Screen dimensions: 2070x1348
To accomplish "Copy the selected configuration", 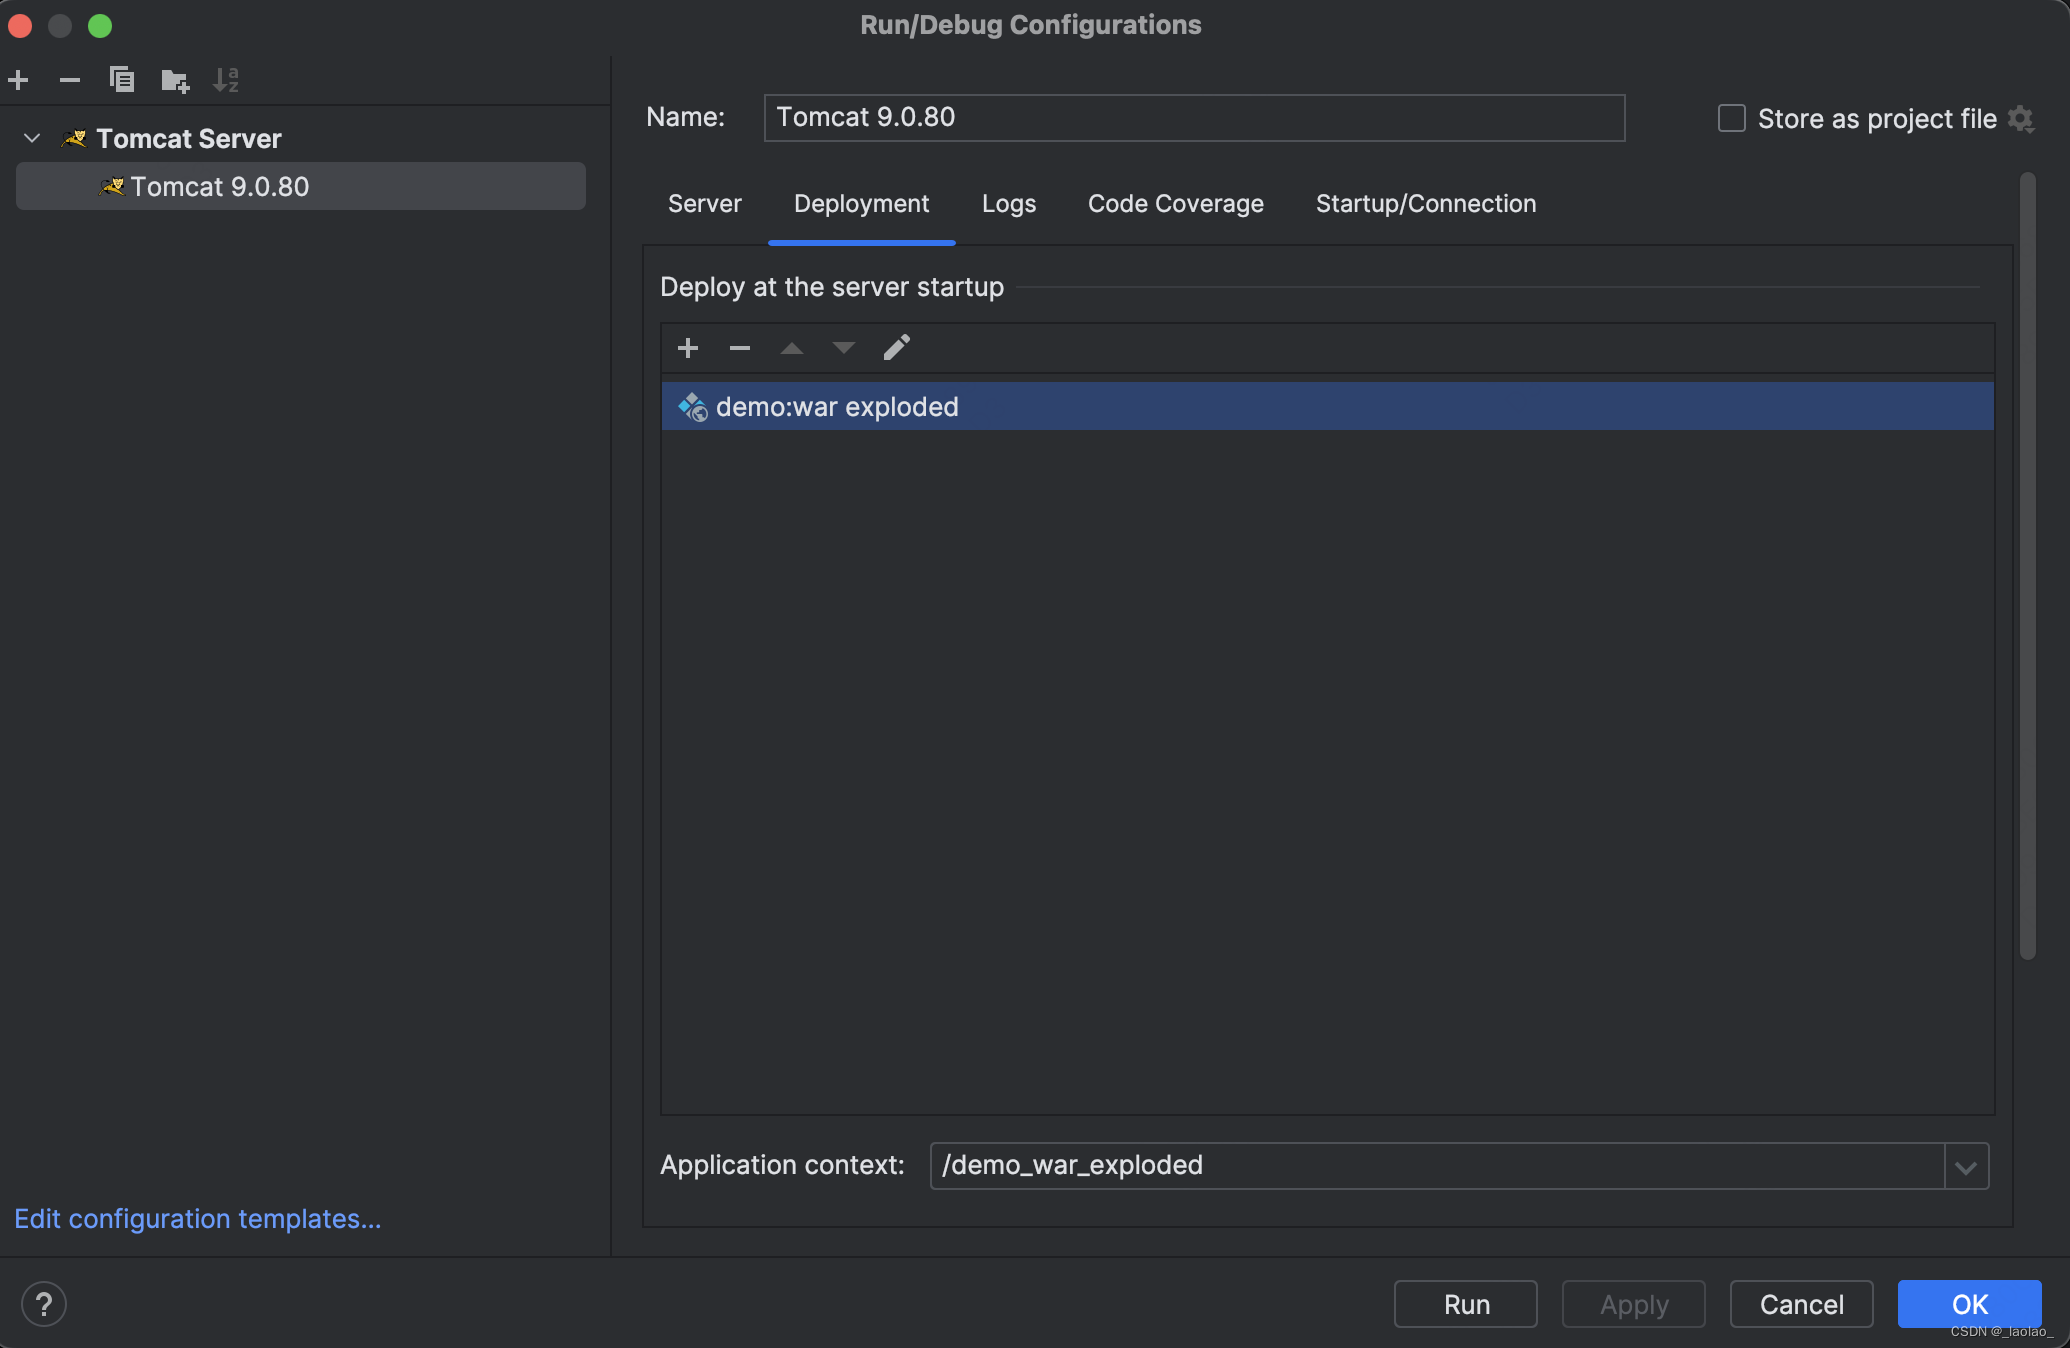I will [x=122, y=80].
